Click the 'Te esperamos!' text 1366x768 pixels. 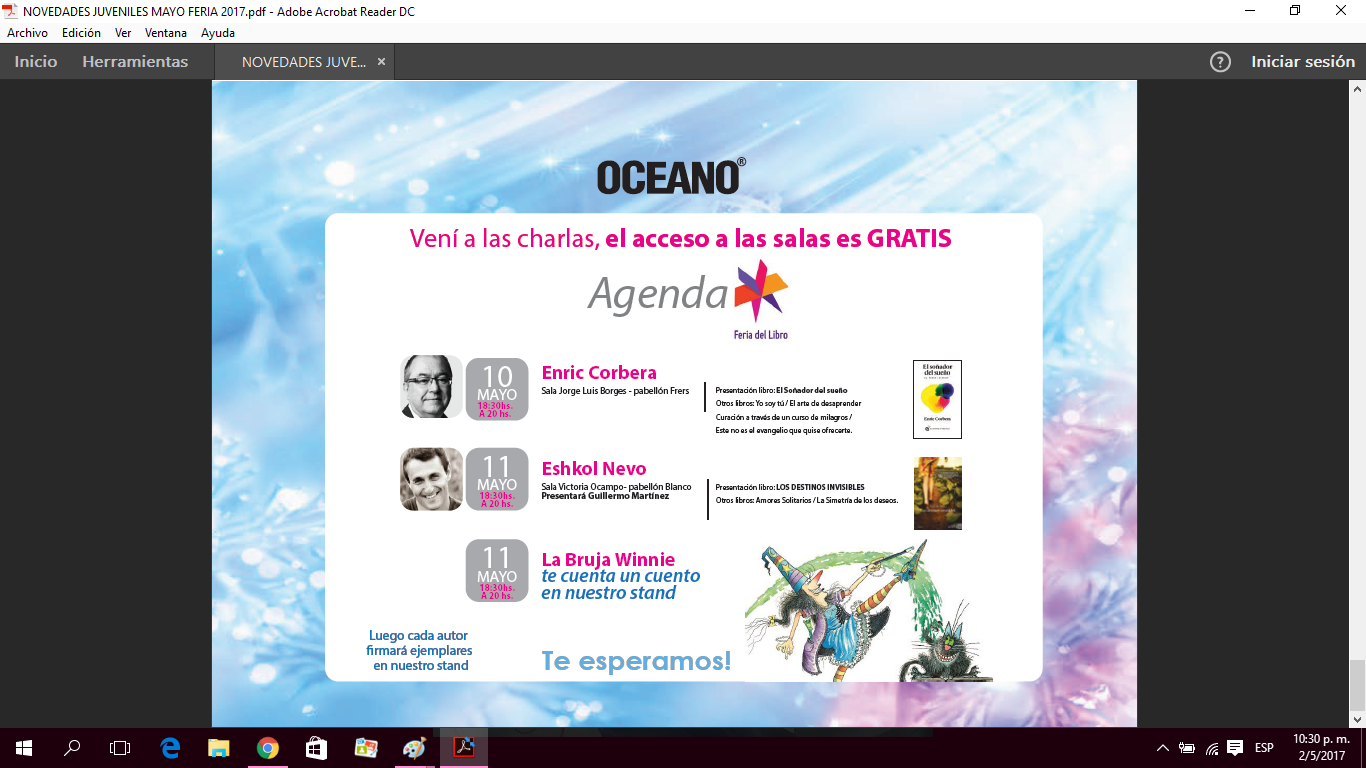[x=636, y=661]
